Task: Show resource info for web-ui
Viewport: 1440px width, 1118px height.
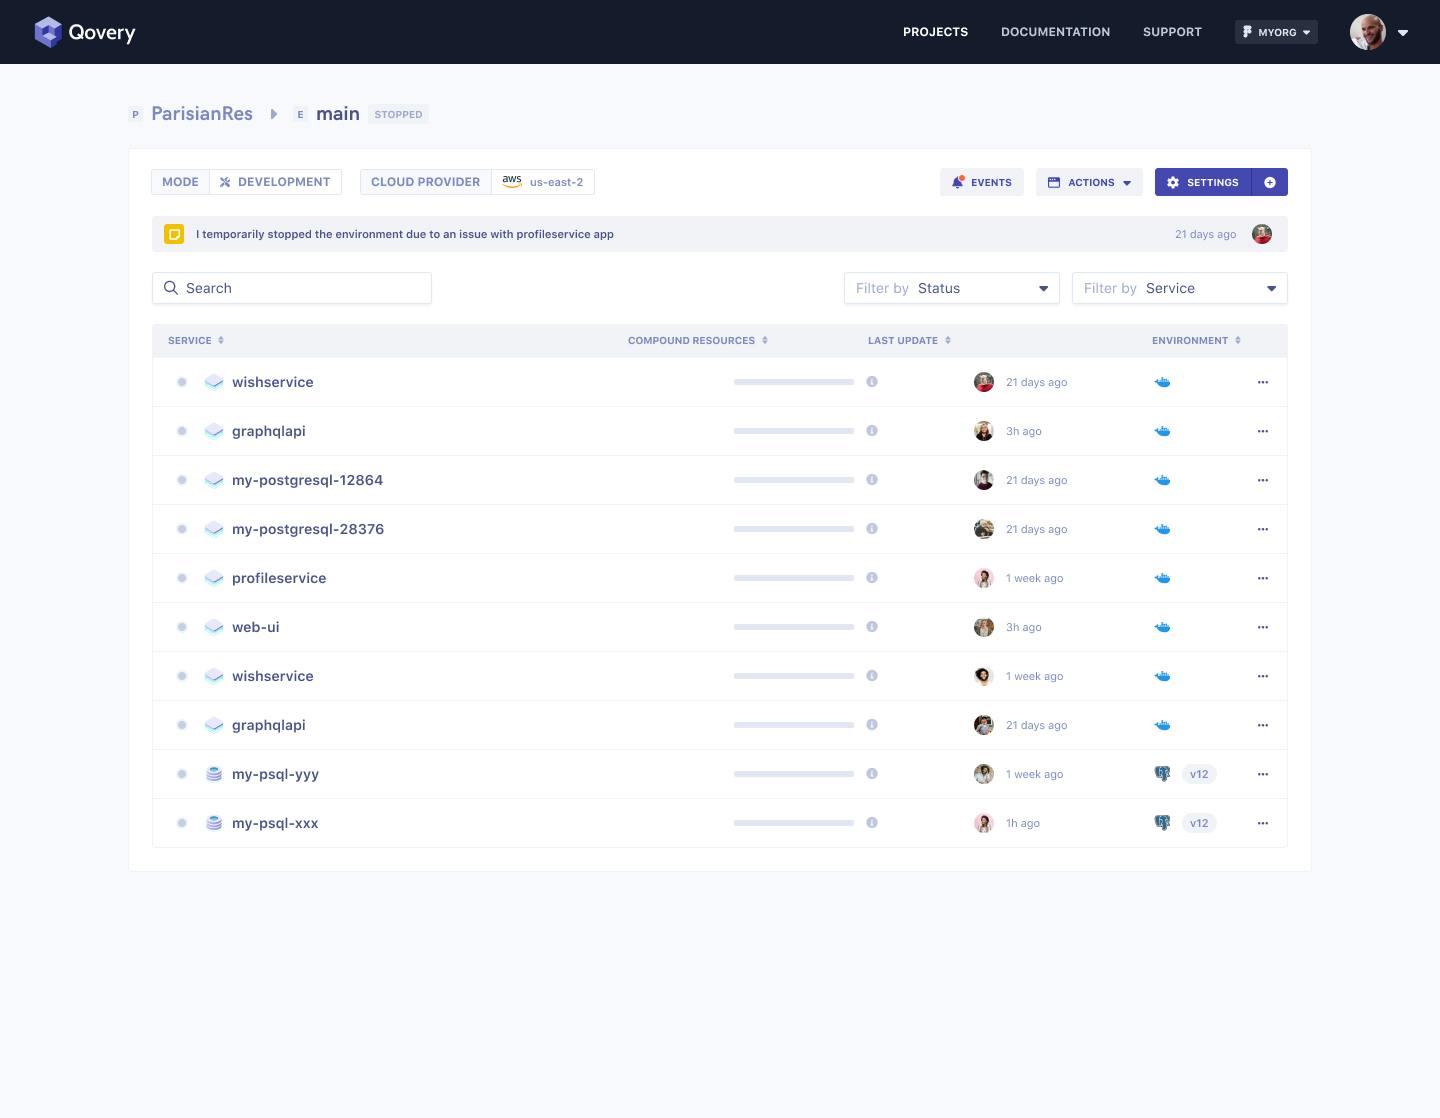Action: pos(872,627)
